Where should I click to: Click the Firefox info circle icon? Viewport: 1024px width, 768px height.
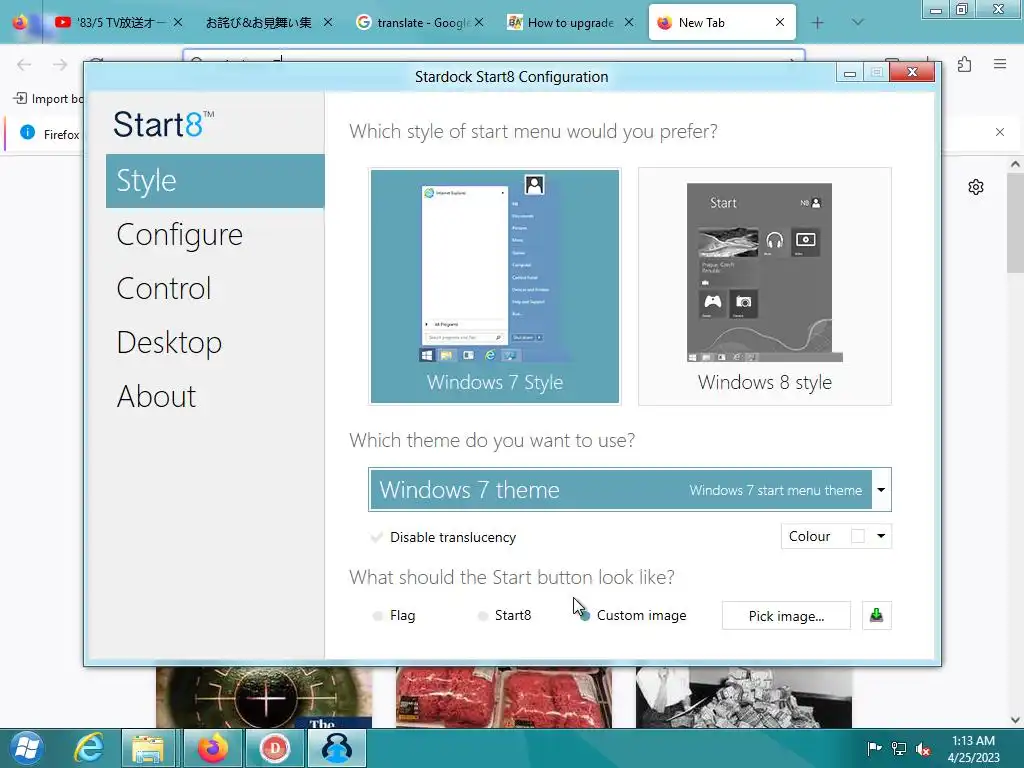pos(27,133)
